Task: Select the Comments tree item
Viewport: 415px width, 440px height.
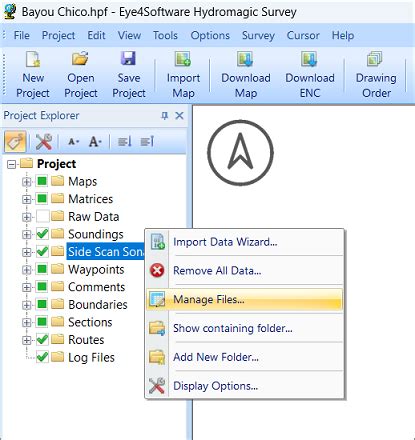Action: click(x=97, y=287)
